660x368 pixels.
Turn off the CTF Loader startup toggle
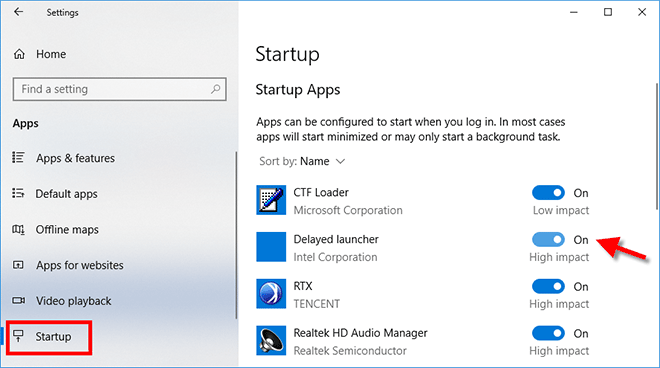[548, 193]
